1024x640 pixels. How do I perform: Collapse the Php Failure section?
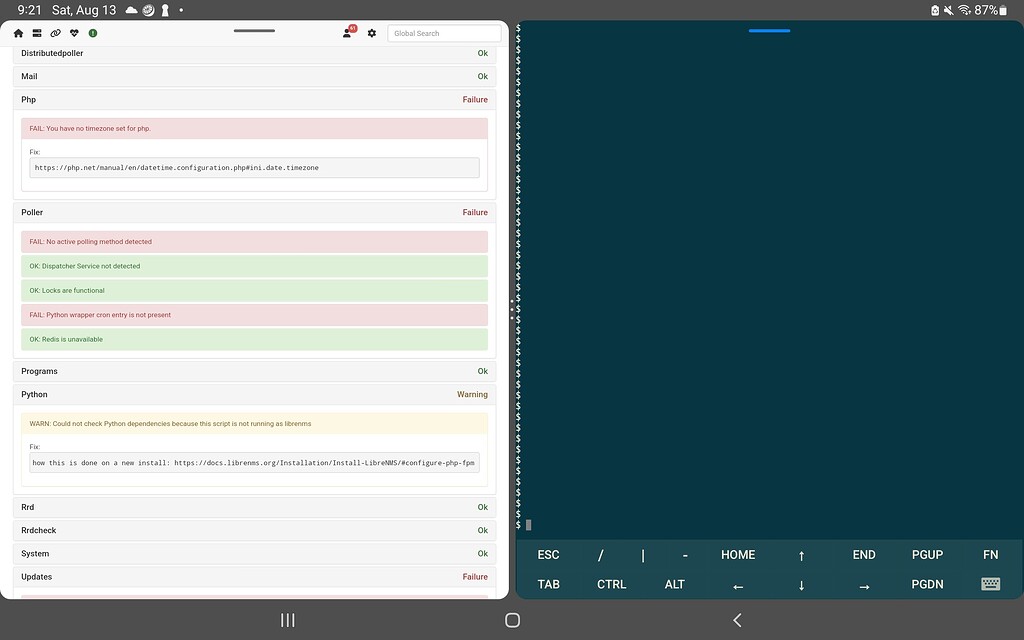[x=253, y=99]
